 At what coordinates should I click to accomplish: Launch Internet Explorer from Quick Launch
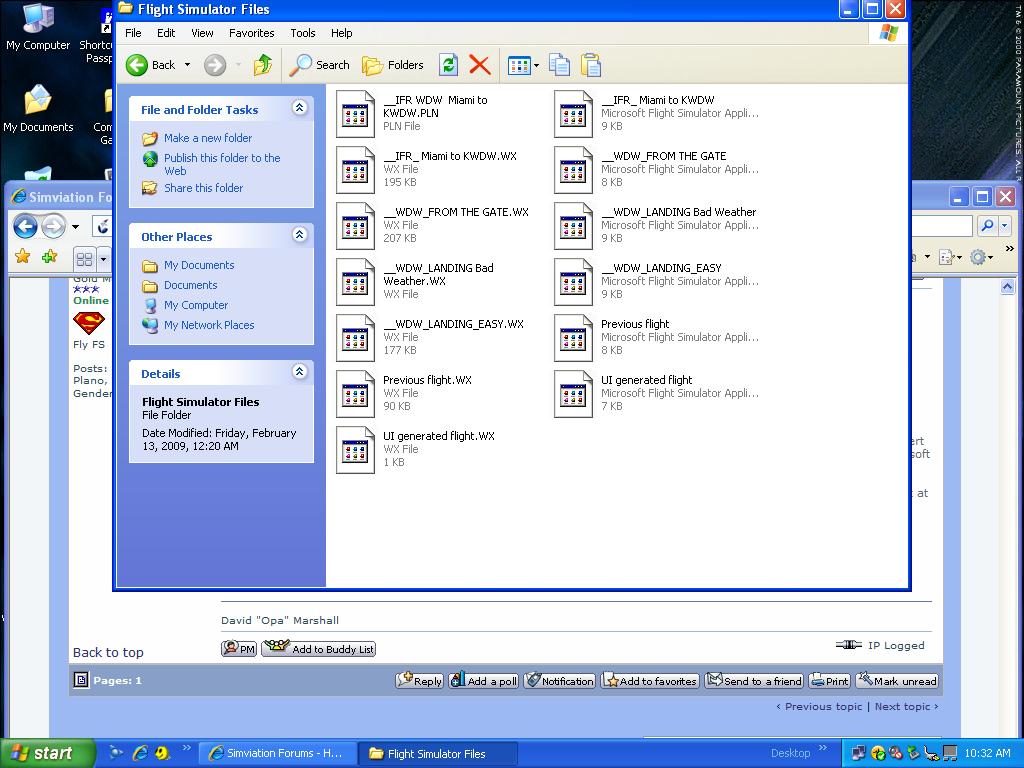[140, 753]
